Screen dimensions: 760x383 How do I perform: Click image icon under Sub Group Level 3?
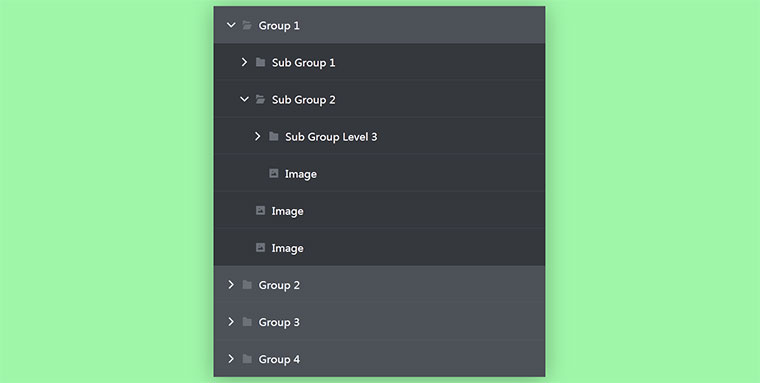pyautogui.click(x=274, y=173)
